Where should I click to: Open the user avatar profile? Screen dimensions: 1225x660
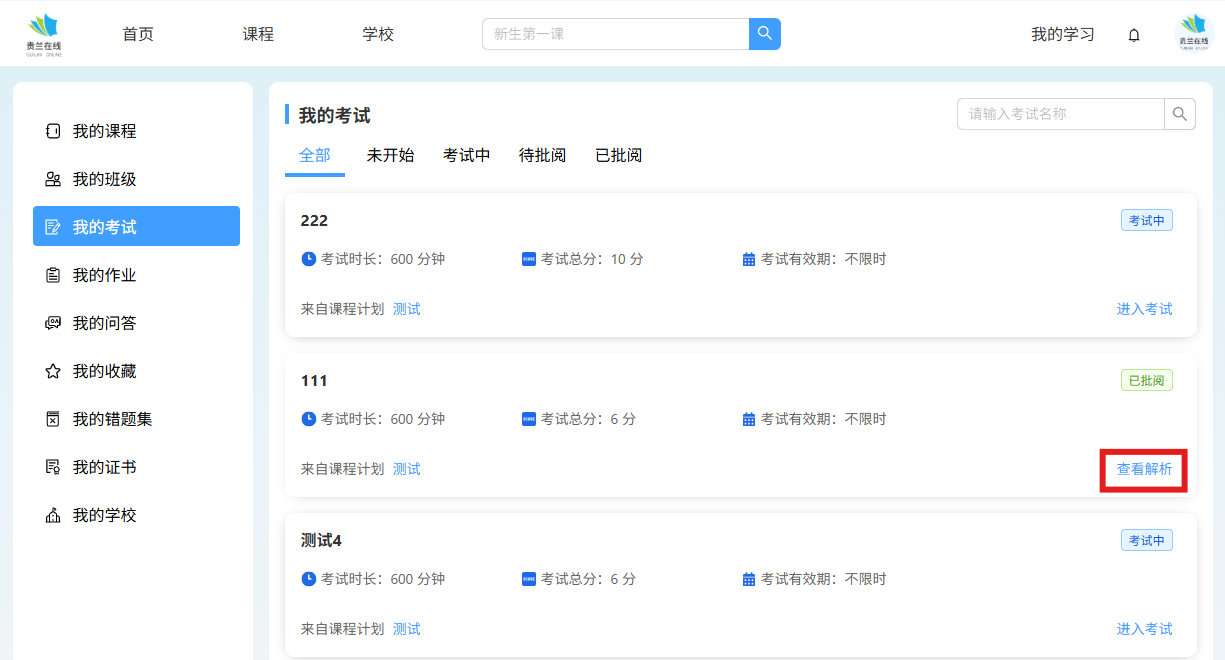click(1193, 34)
